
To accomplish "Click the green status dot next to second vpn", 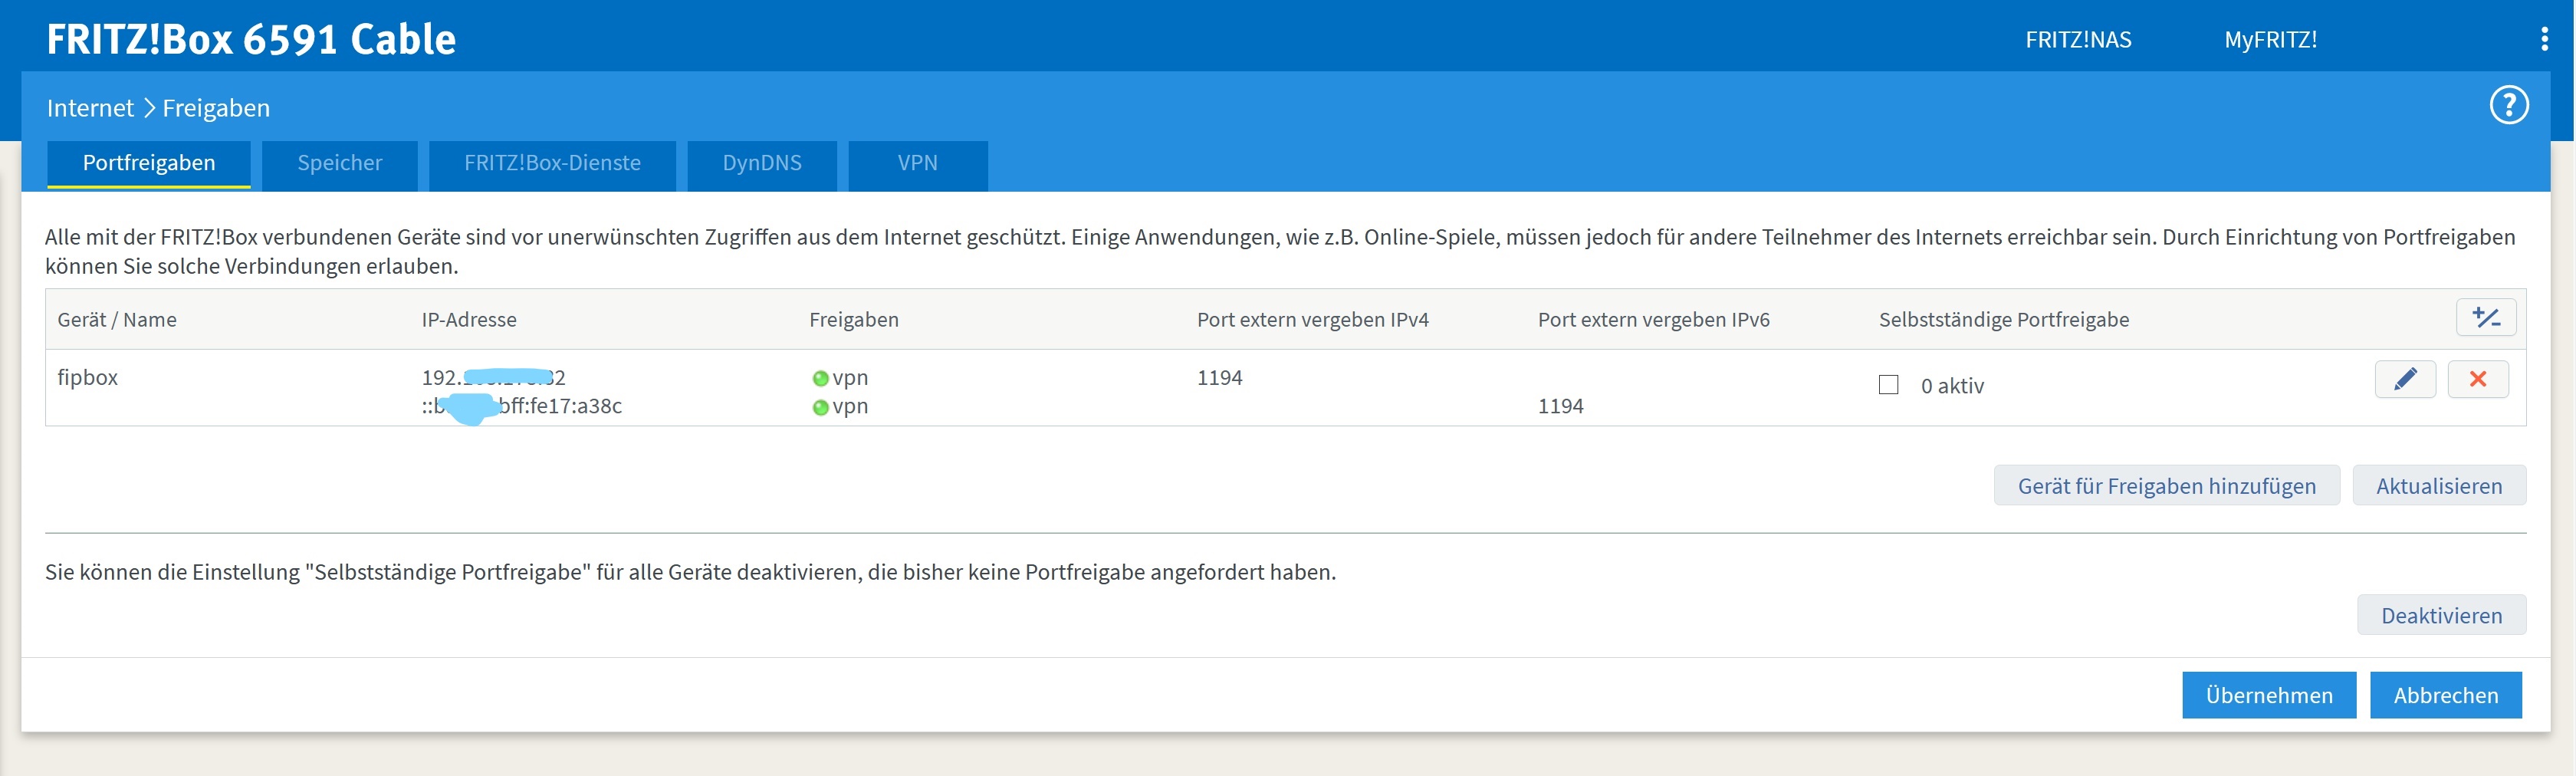I will pyautogui.click(x=820, y=407).
